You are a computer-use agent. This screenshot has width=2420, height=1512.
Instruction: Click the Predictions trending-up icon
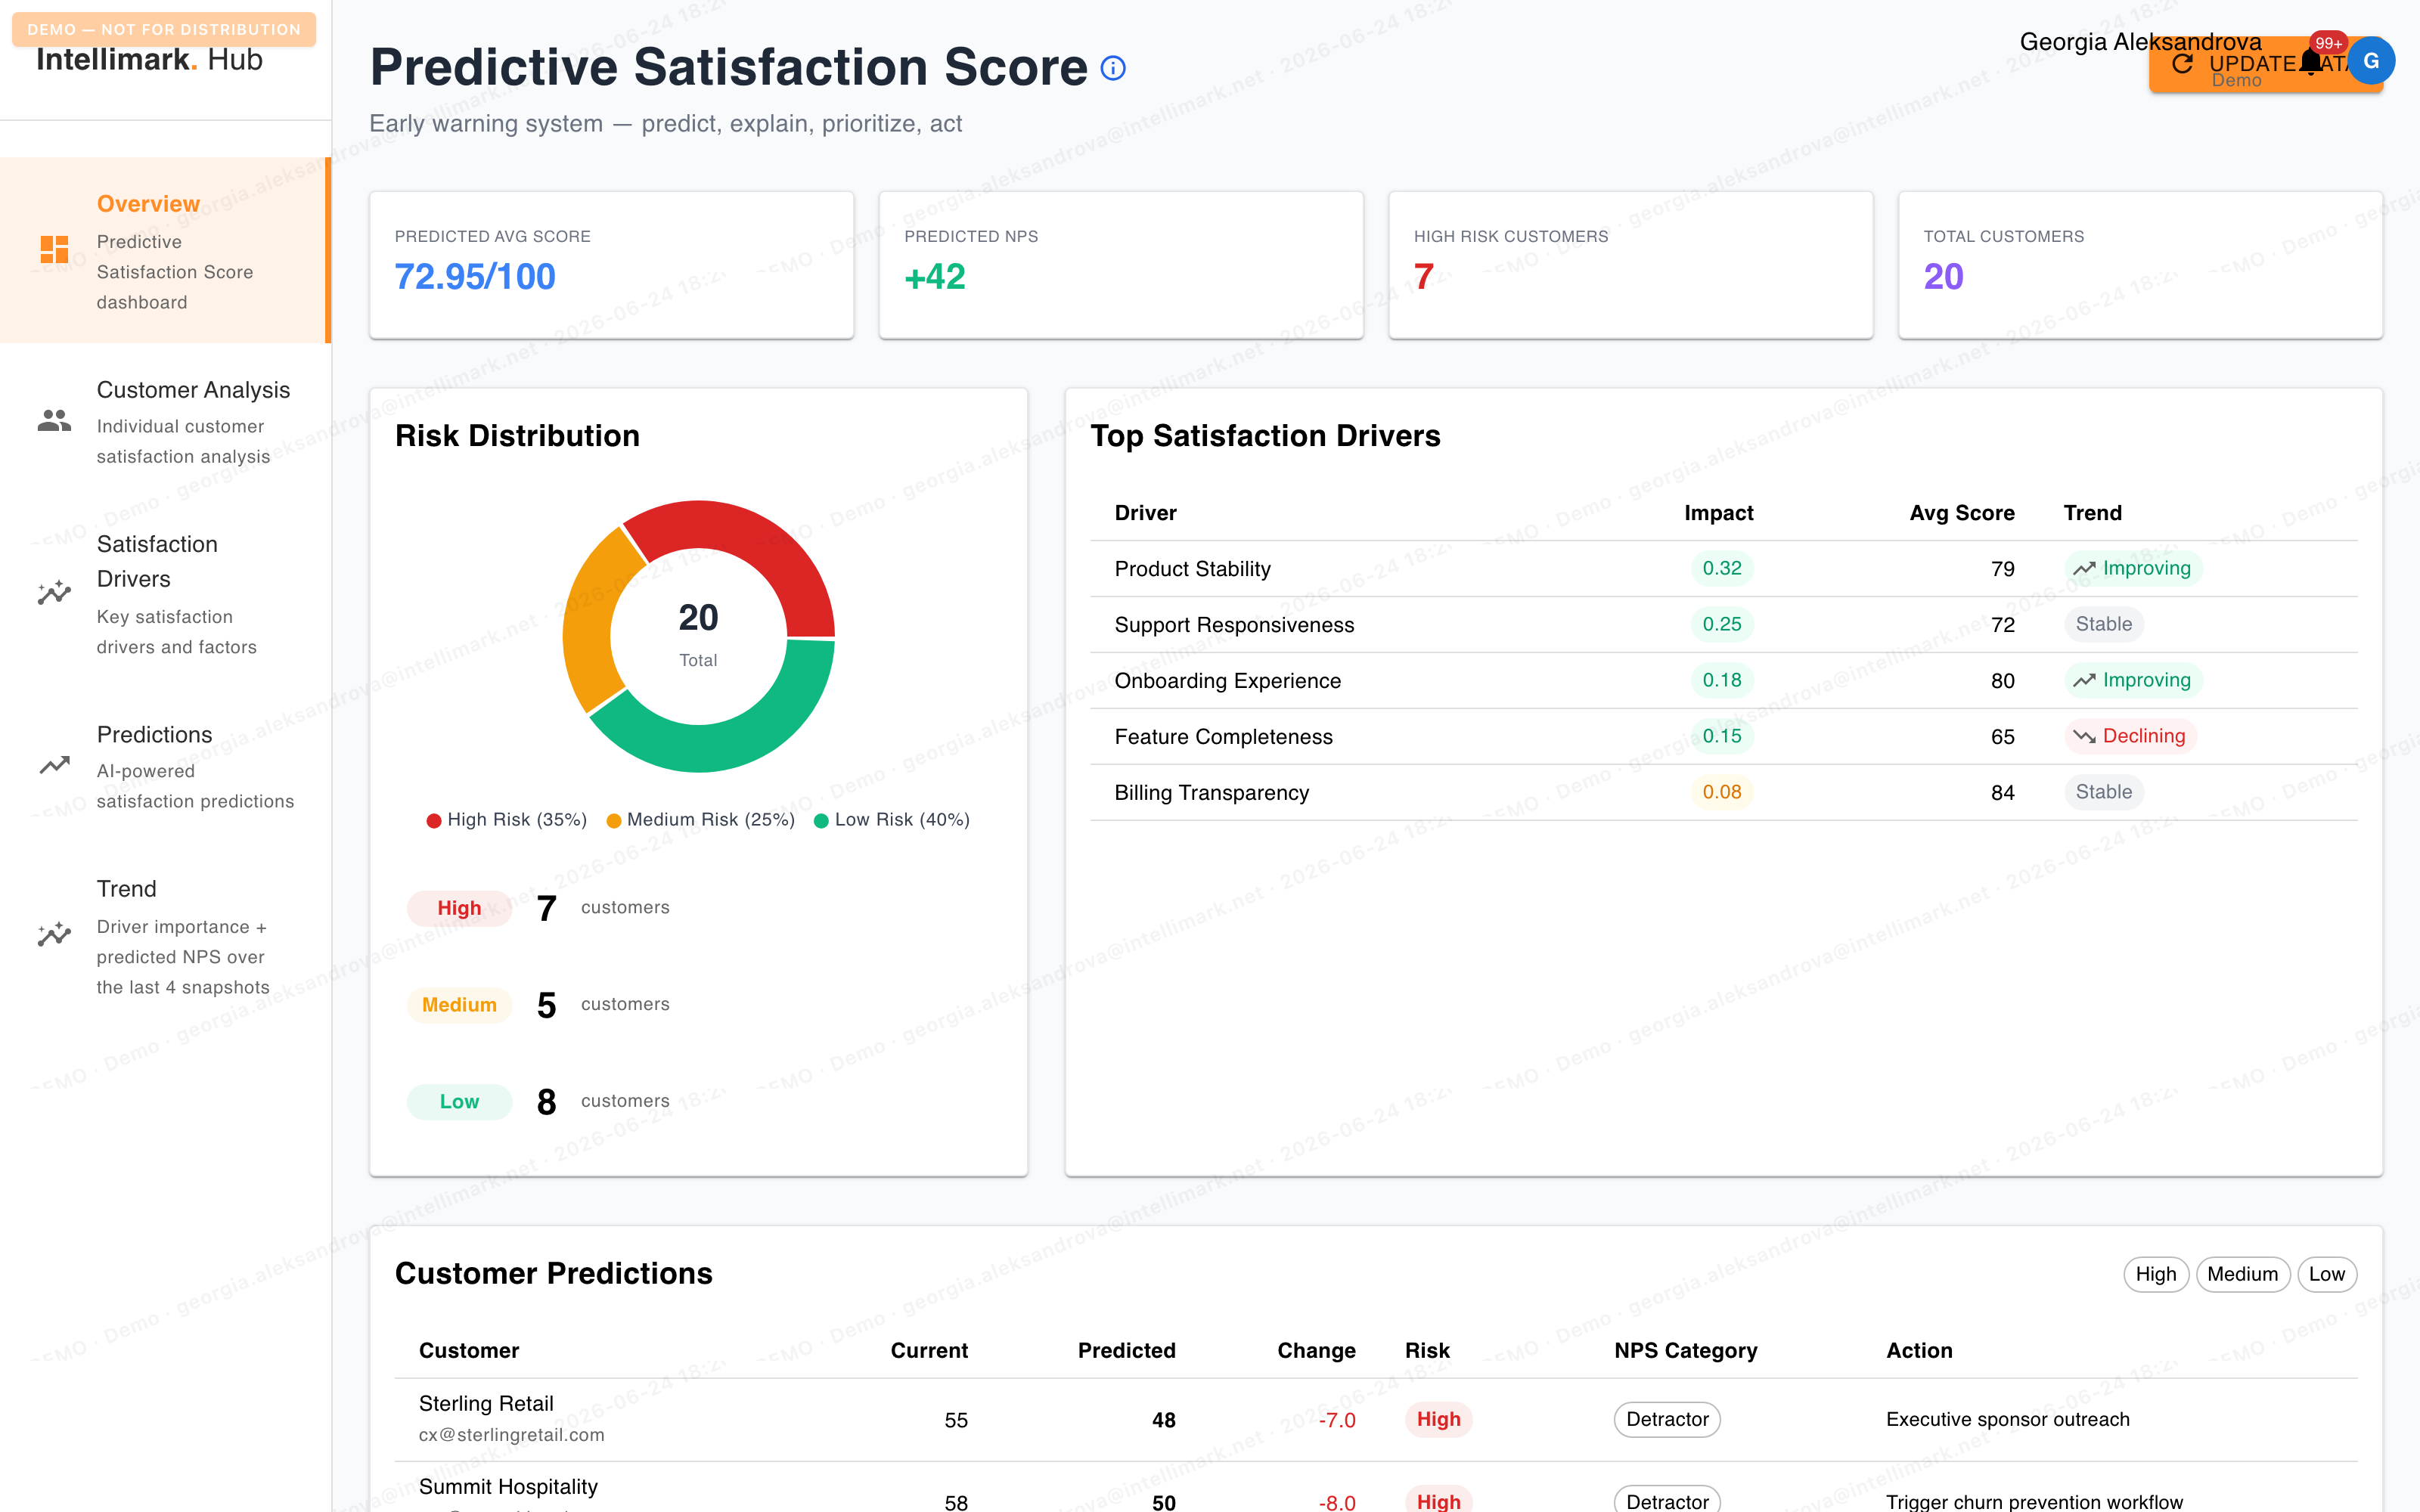pos(54,765)
